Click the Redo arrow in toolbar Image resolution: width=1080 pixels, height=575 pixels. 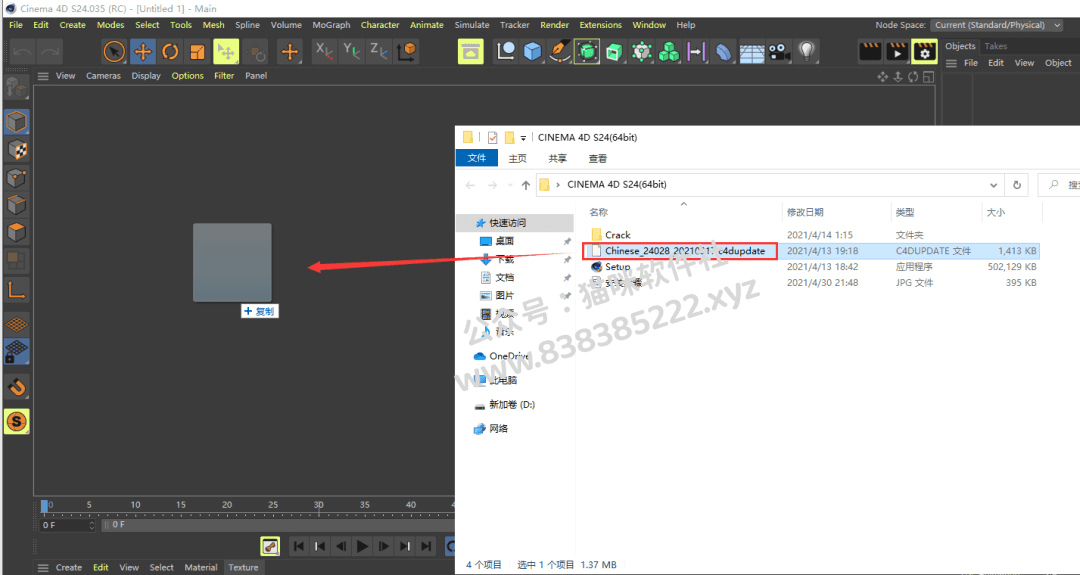[48, 52]
